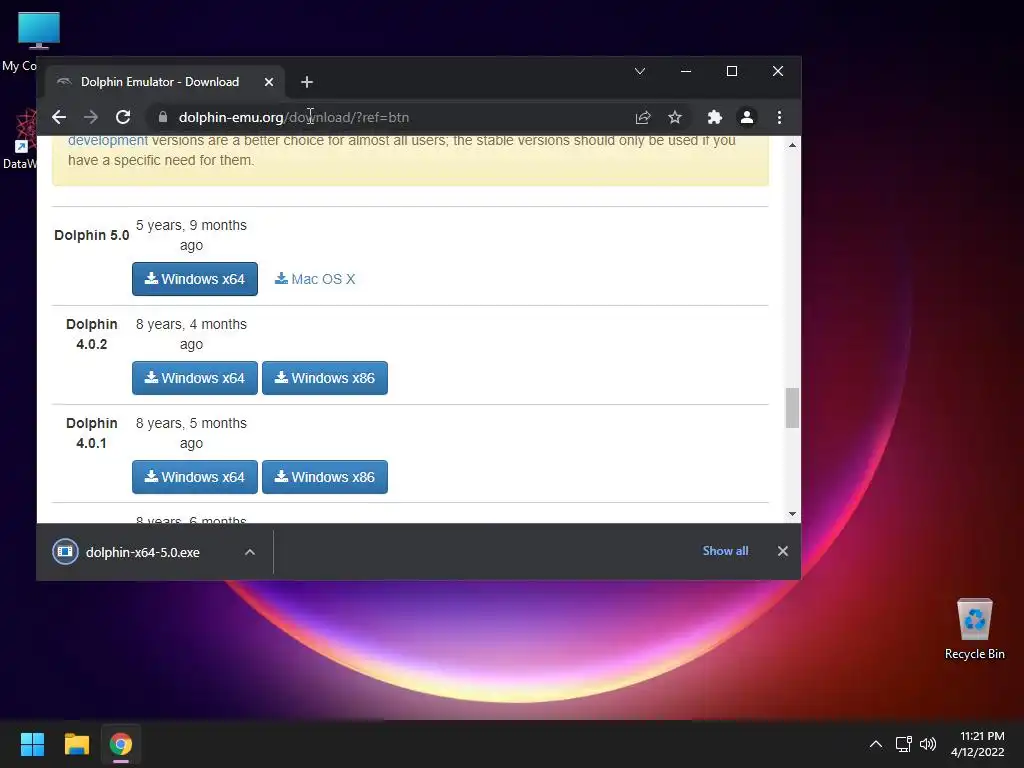
Task: Open the Windows Start menu
Action: pyautogui.click(x=32, y=744)
